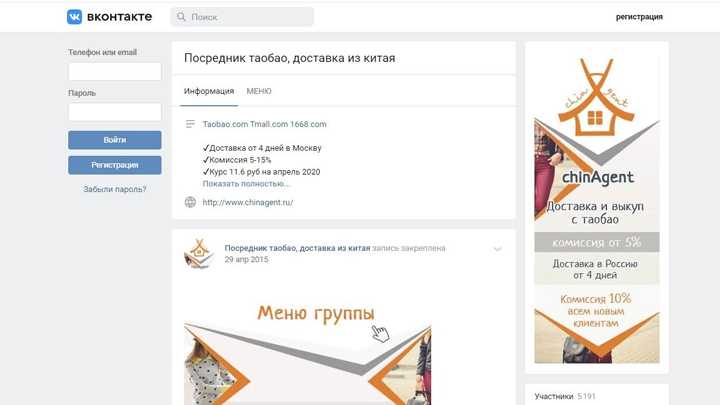The image size is (720, 405).
Task: Click the VK logo icon
Action: tap(74, 17)
